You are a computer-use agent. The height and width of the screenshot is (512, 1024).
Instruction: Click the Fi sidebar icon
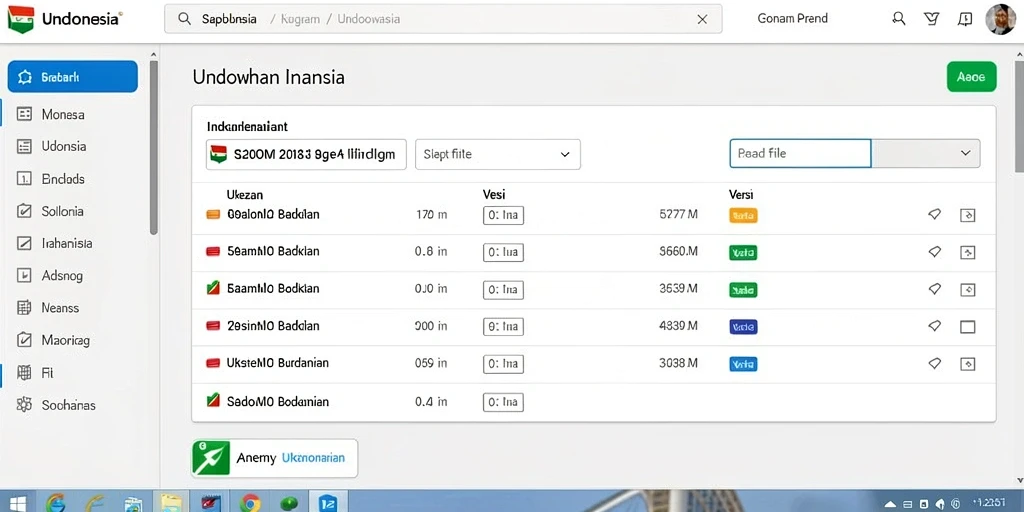click(x=24, y=373)
